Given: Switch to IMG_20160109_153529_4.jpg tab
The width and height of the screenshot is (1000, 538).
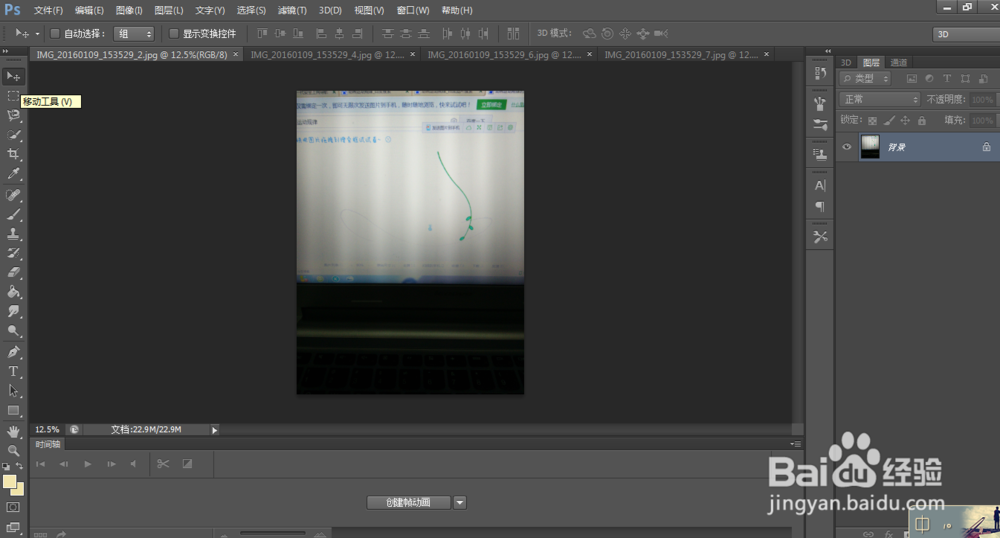Looking at the screenshot, I should pyautogui.click(x=327, y=55).
